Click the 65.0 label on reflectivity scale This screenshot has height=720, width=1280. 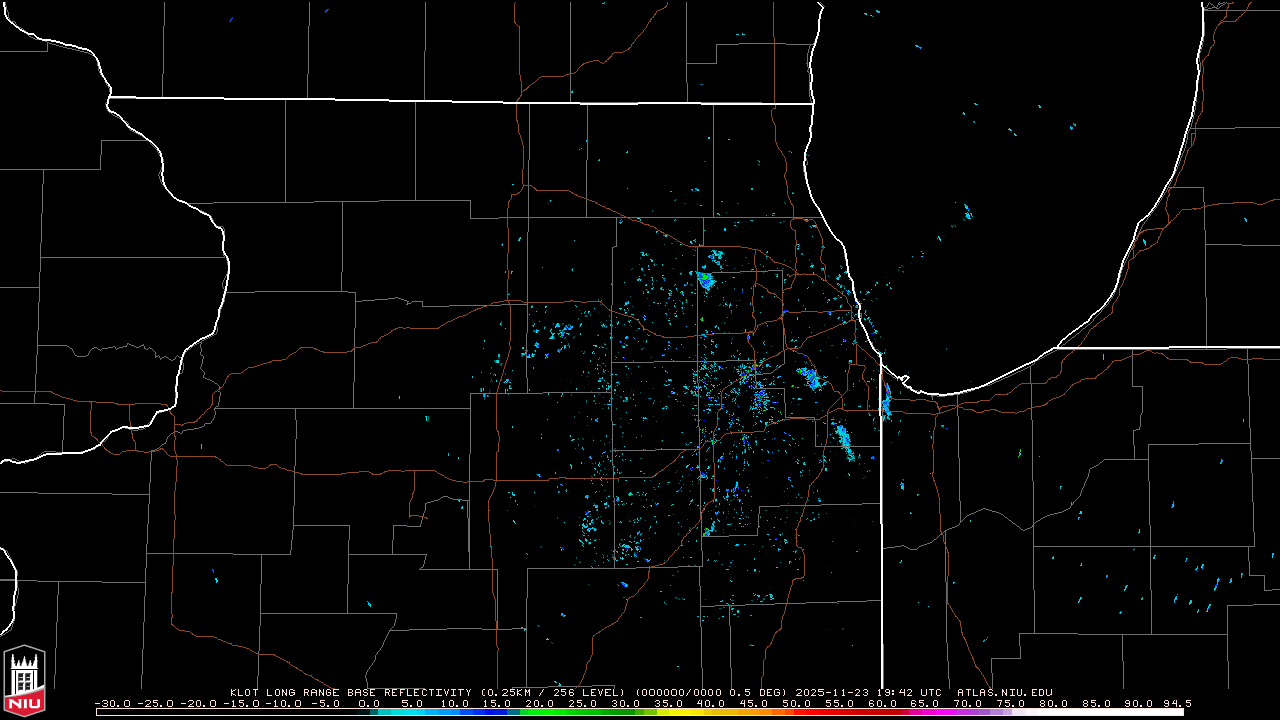(x=925, y=703)
